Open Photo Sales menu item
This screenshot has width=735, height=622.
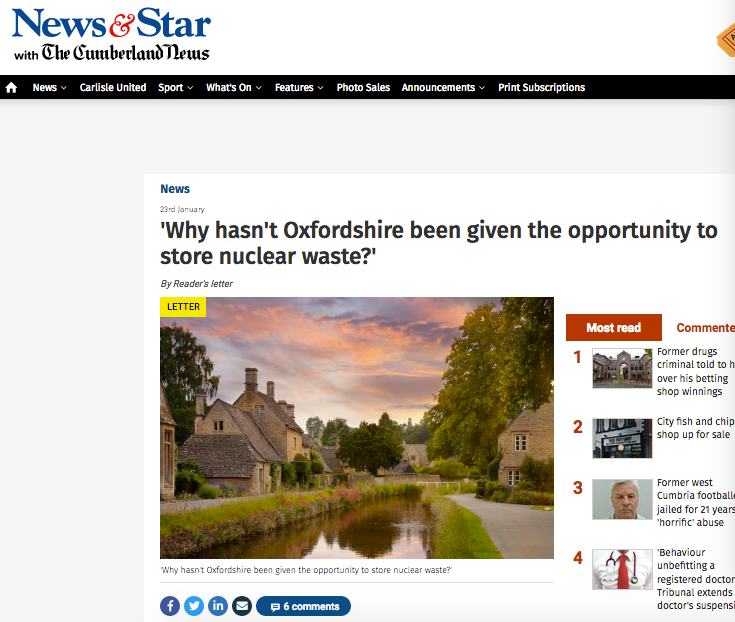[x=363, y=88]
